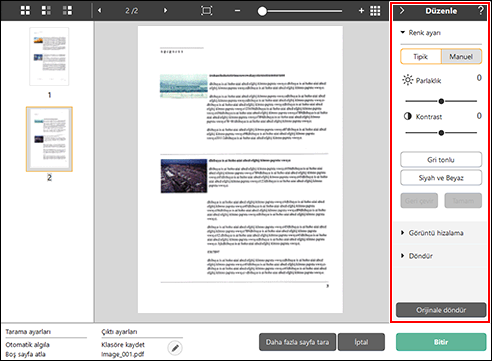
Task: Select the large thumbnail view icon
Action: click(x=25, y=10)
